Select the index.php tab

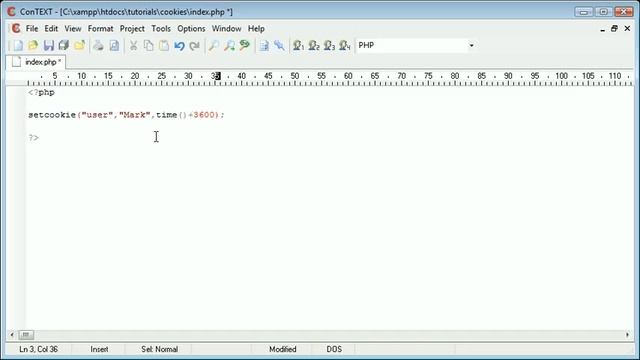(36, 62)
